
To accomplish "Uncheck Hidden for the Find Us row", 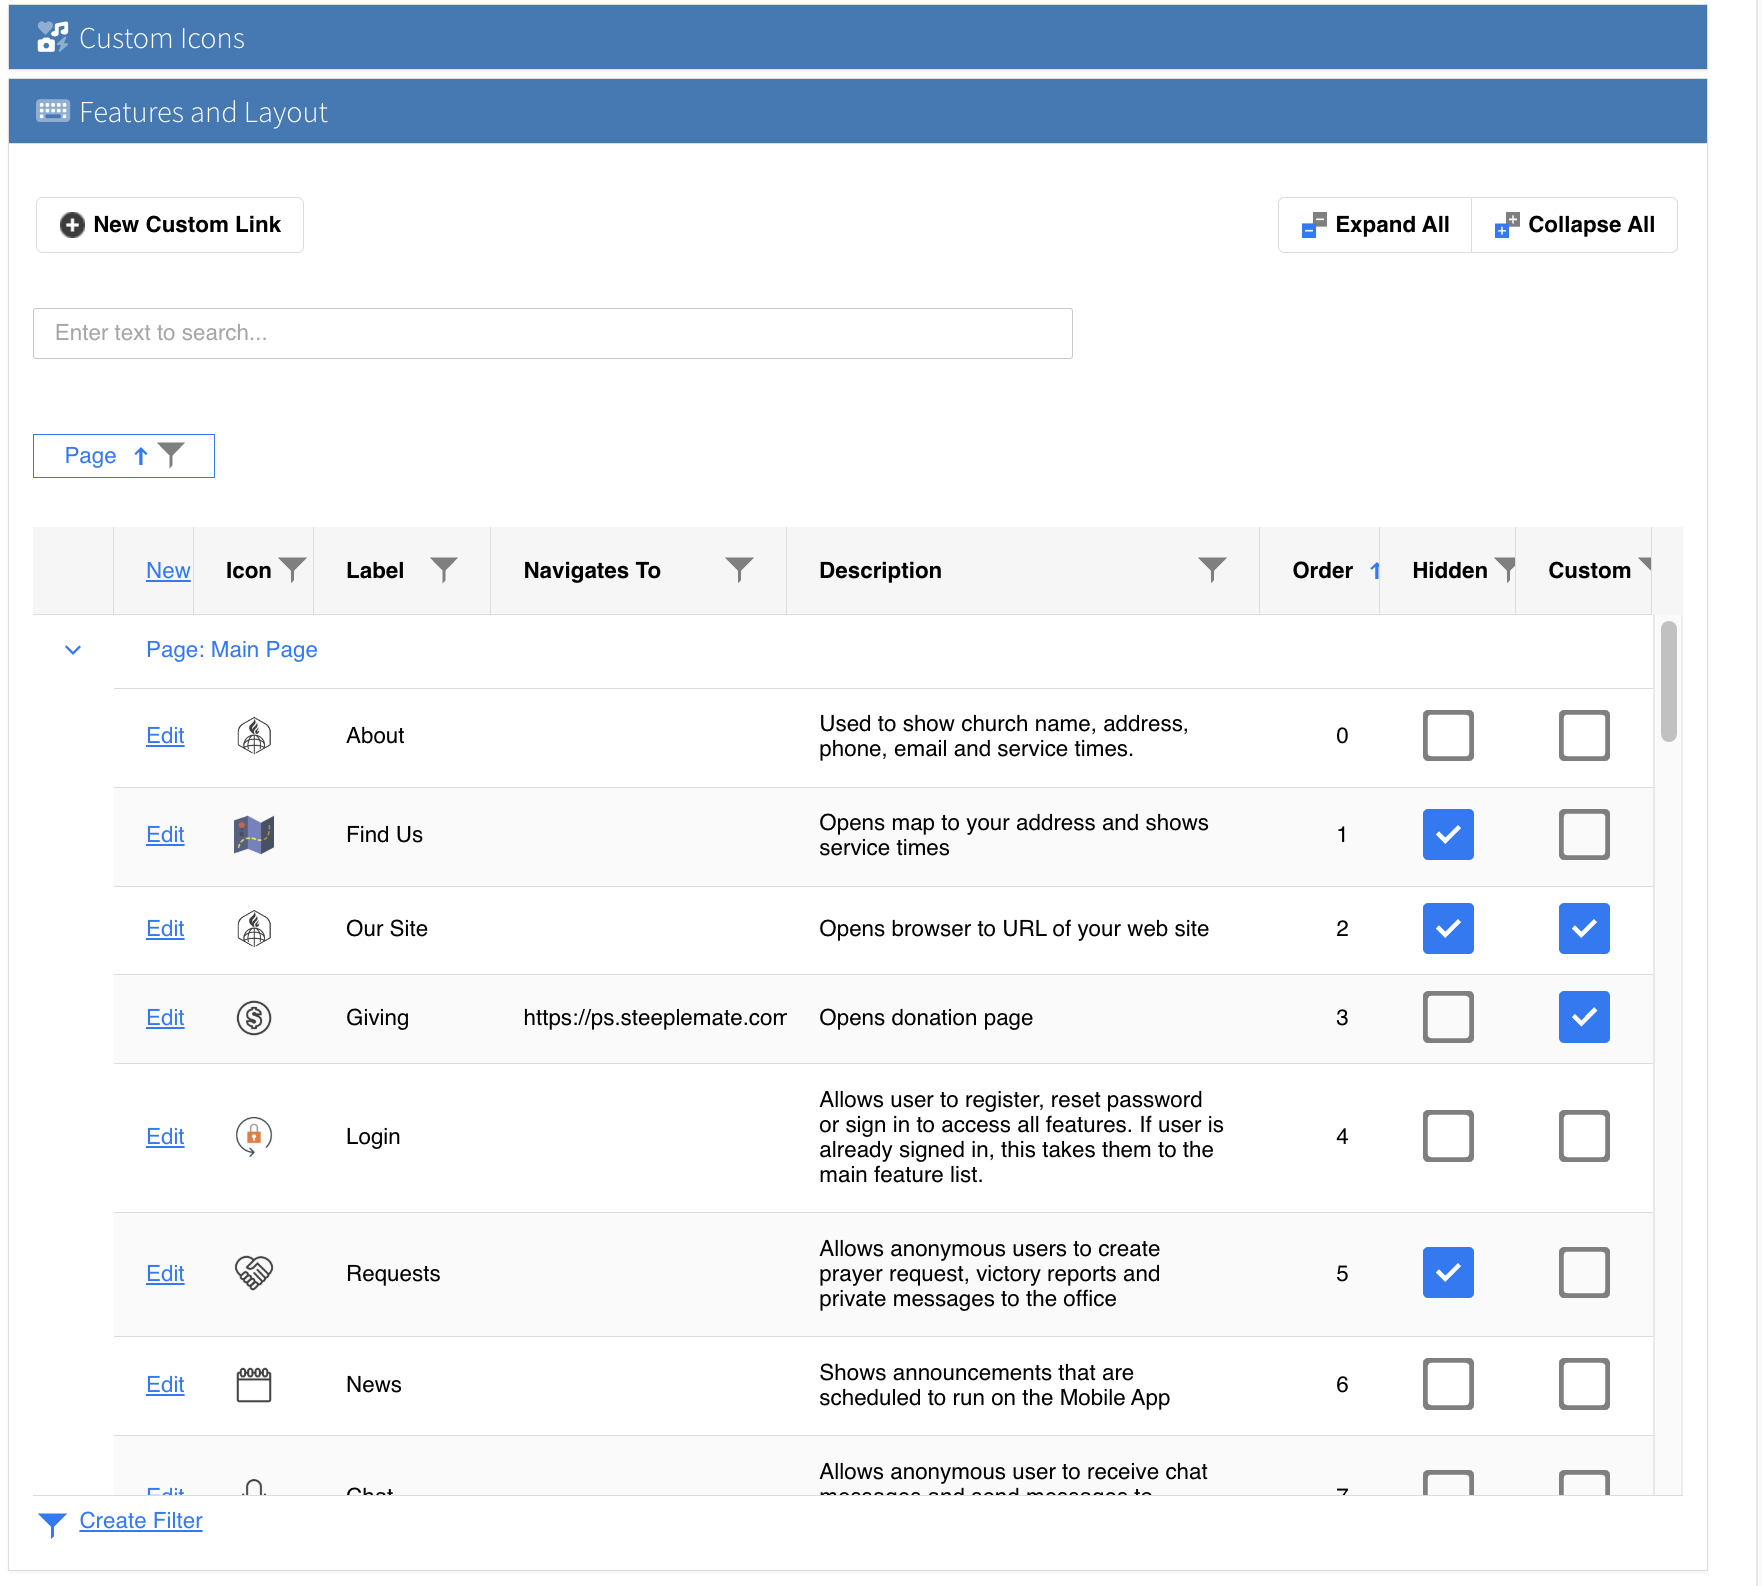I will [1448, 834].
